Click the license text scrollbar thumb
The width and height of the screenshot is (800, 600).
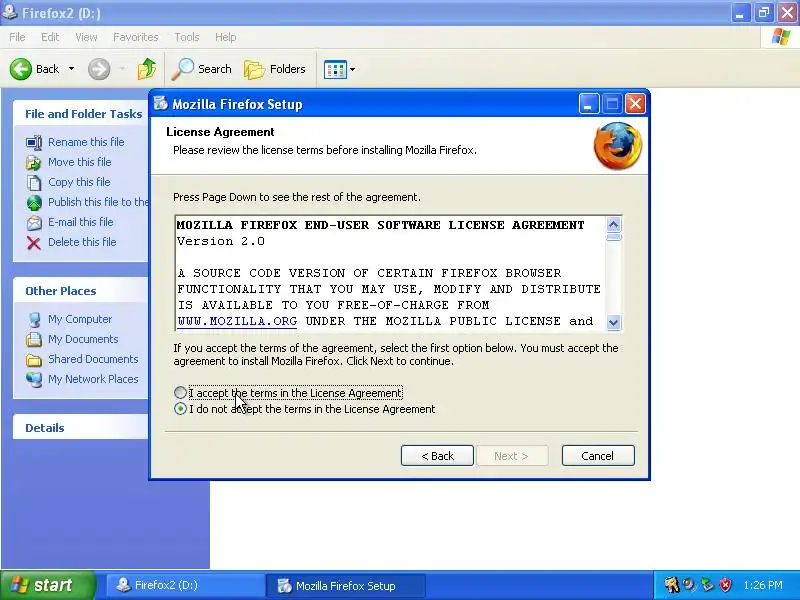[x=614, y=237]
